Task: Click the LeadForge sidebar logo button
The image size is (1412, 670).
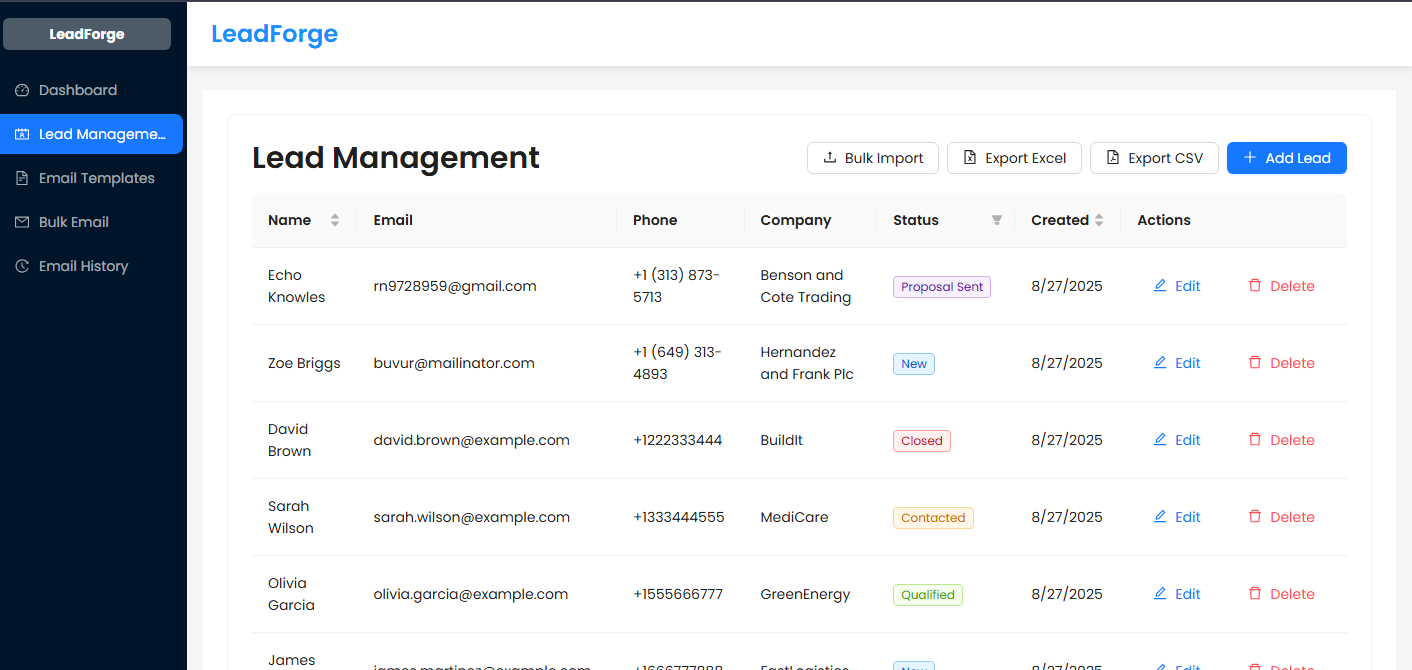Action: 87,34
